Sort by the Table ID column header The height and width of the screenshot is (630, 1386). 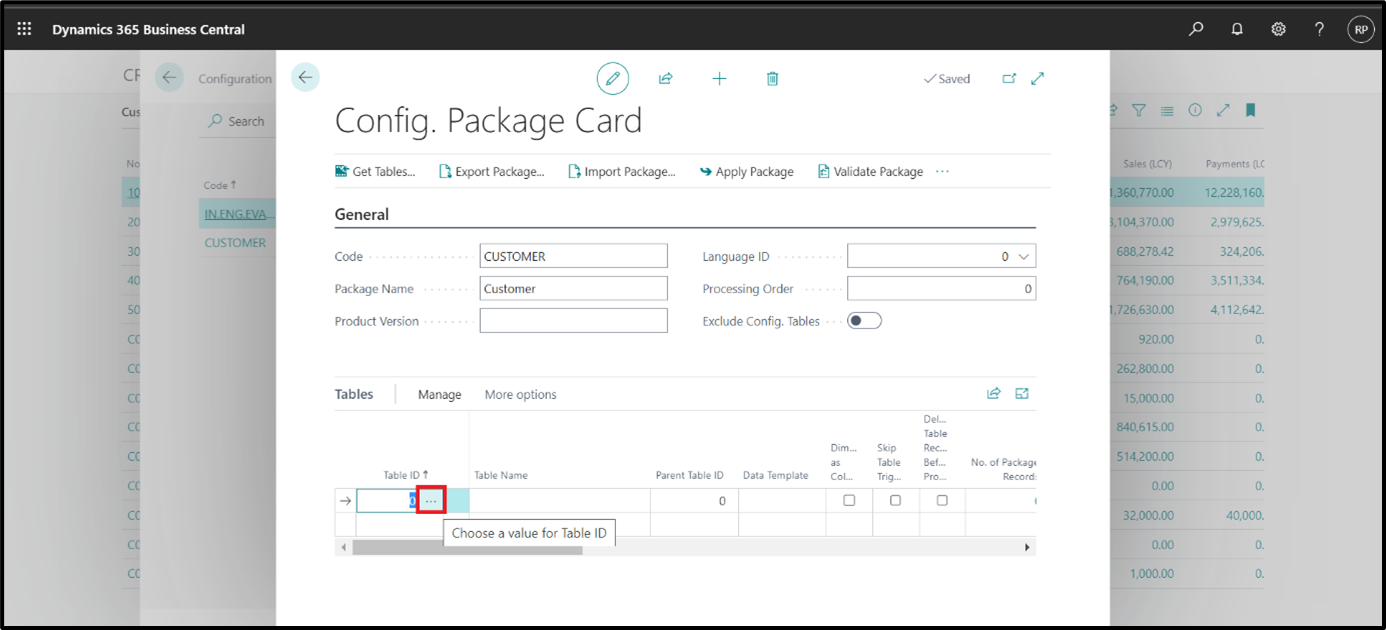pos(406,475)
